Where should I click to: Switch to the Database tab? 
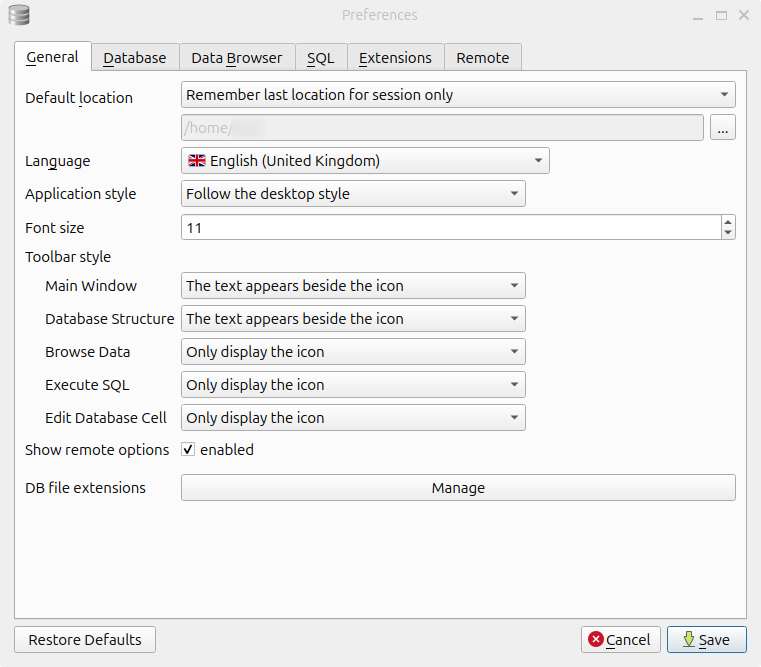click(x=135, y=58)
